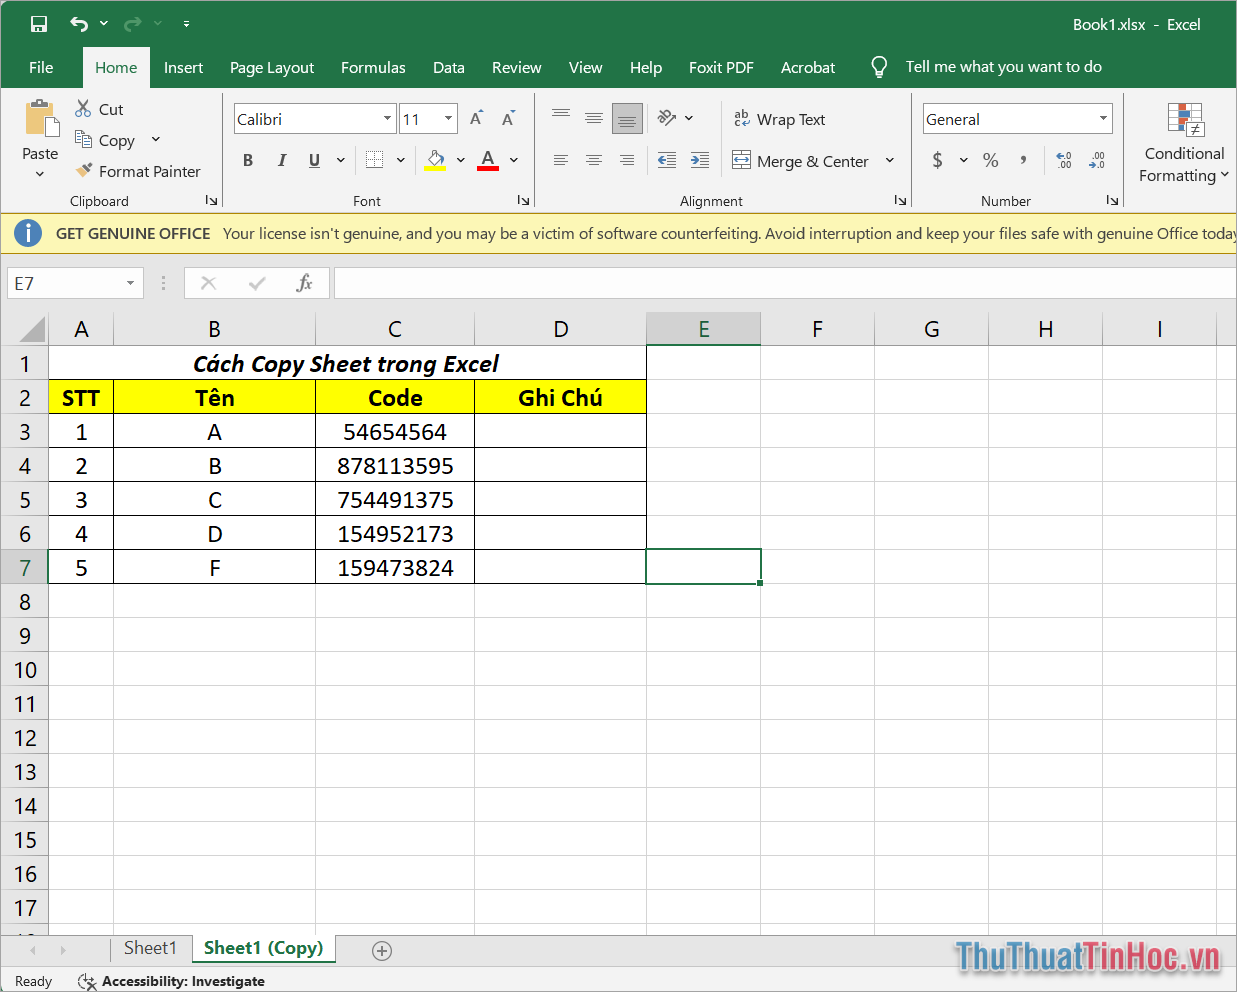Apply Percent Style
This screenshot has height=992, width=1237.
pyautogui.click(x=991, y=160)
